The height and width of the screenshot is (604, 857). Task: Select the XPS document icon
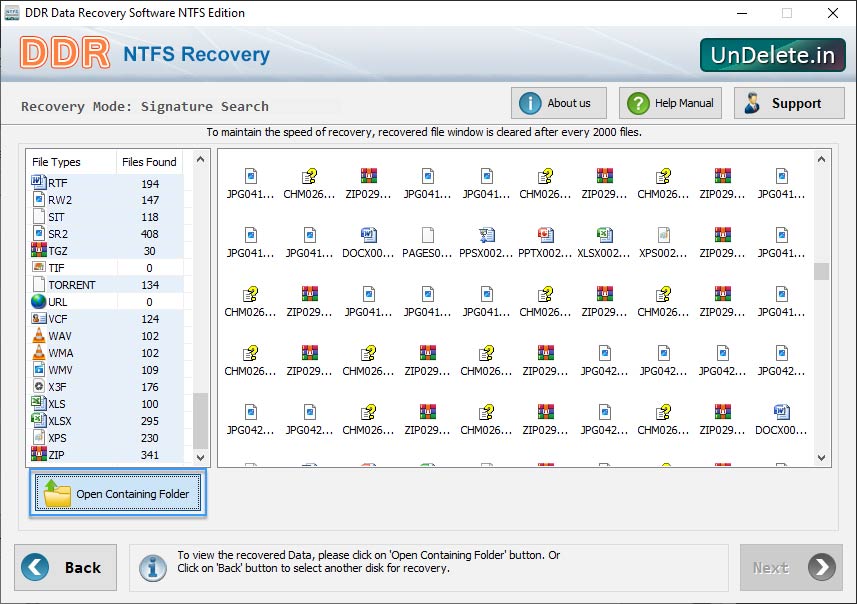tap(39, 437)
